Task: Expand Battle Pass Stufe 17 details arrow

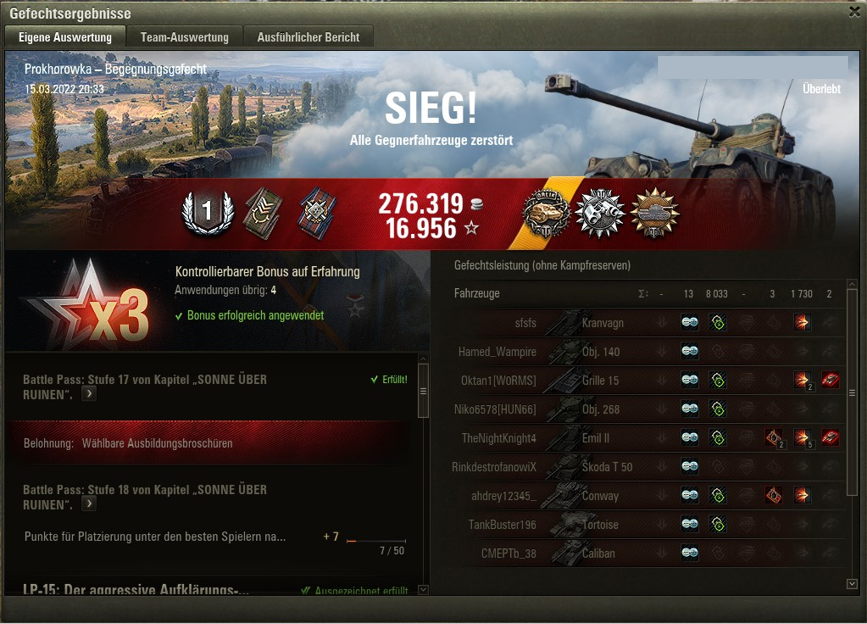Action: (x=89, y=394)
